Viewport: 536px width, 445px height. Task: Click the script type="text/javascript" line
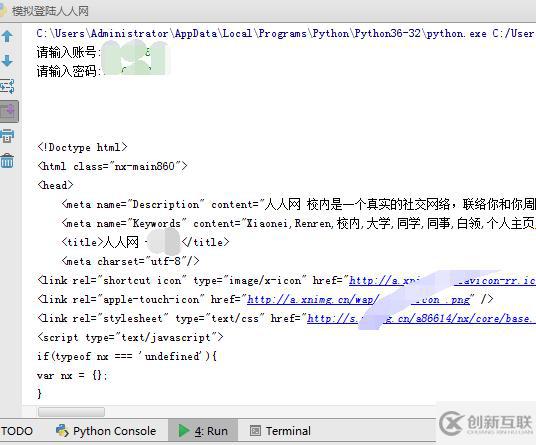coord(130,338)
